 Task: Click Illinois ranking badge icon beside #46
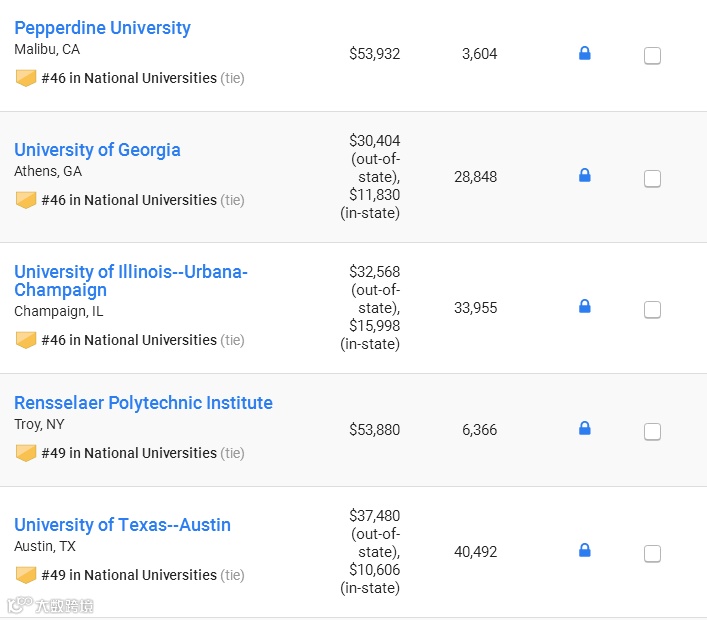tap(26, 340)
